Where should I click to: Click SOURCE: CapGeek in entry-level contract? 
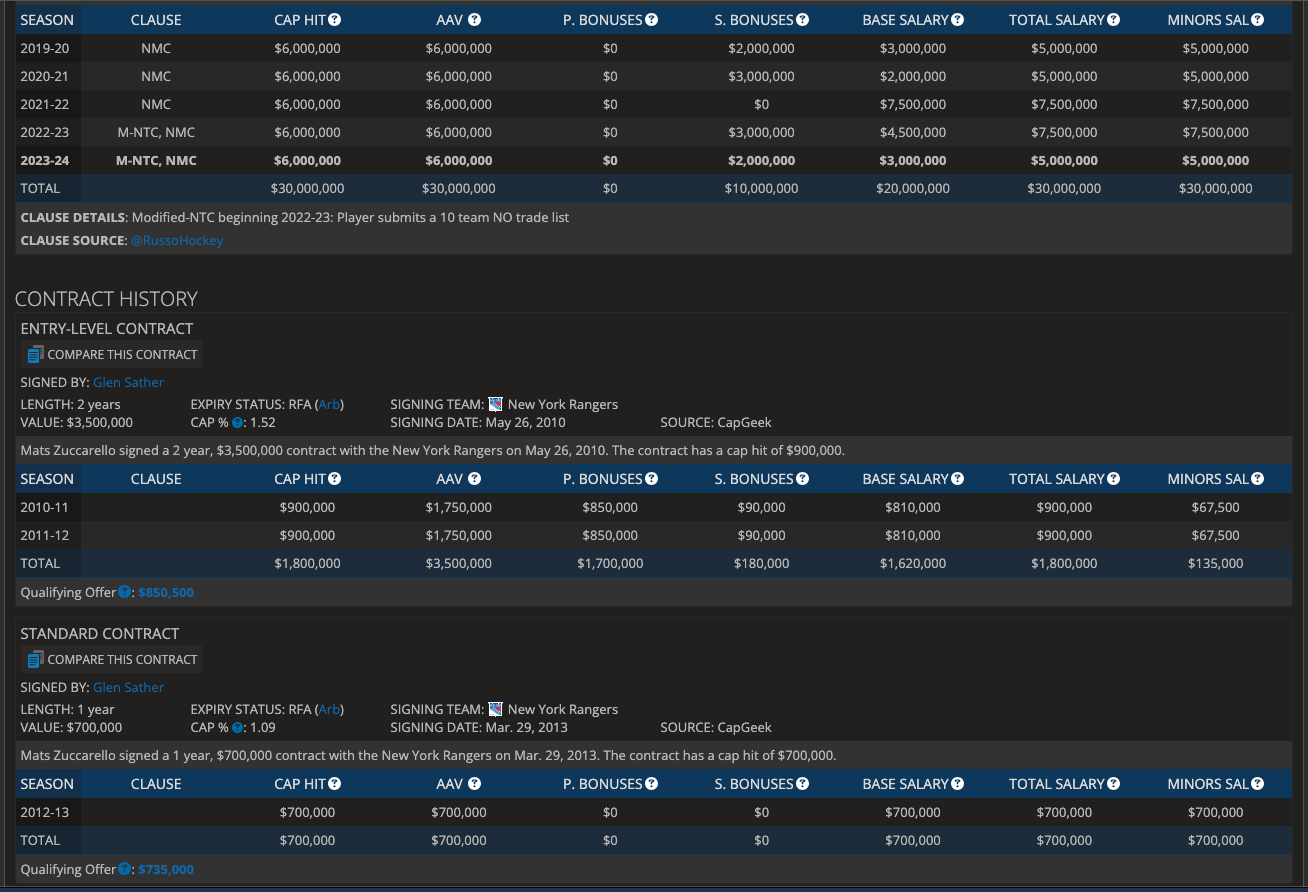tap(716, 423)
